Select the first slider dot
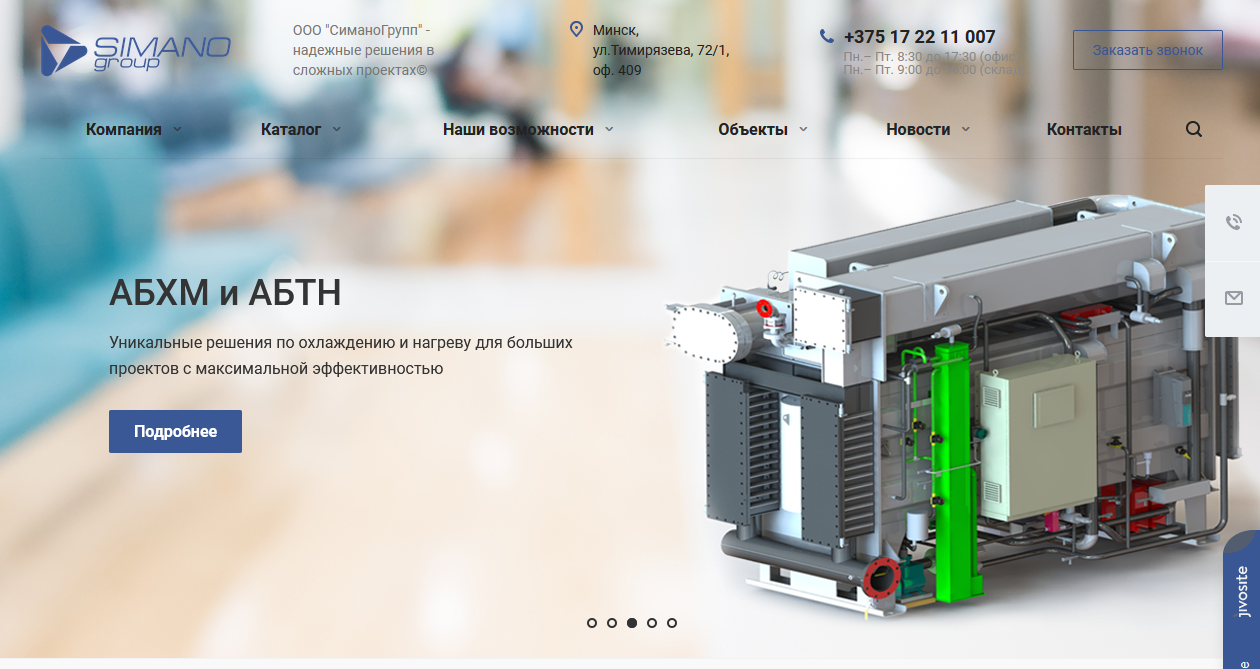 [592, 623]
